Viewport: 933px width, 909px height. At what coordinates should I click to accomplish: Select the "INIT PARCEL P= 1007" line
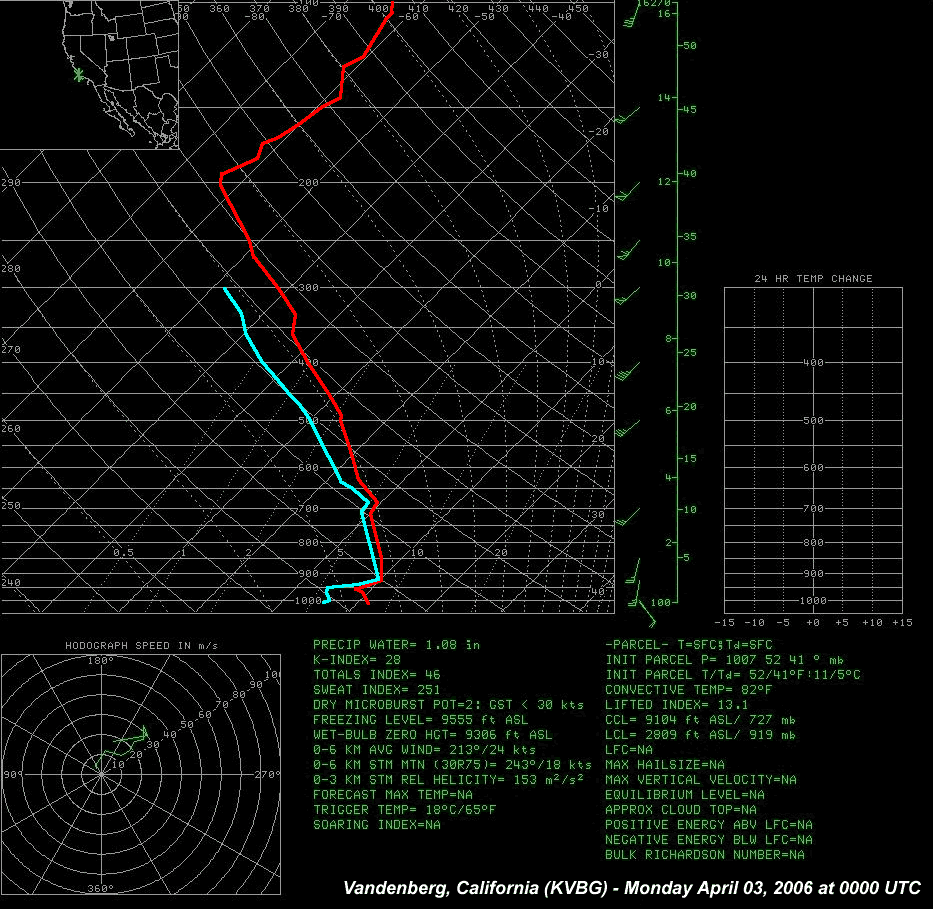[x=724, y=660]
